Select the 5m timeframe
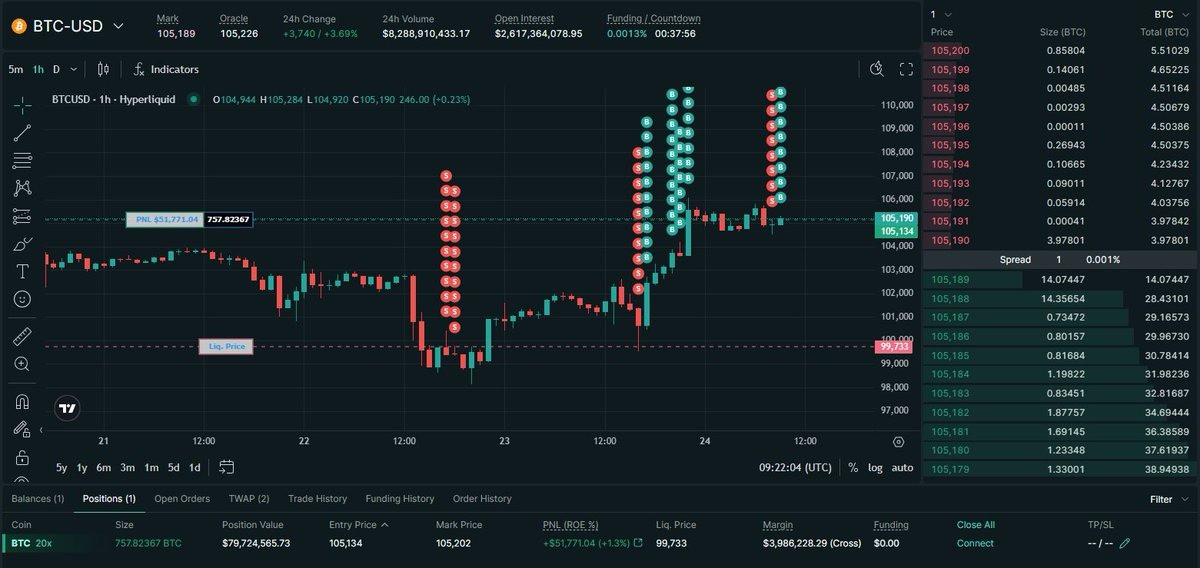The height and width of the screenshot is (568, 1200). point(16,69)
